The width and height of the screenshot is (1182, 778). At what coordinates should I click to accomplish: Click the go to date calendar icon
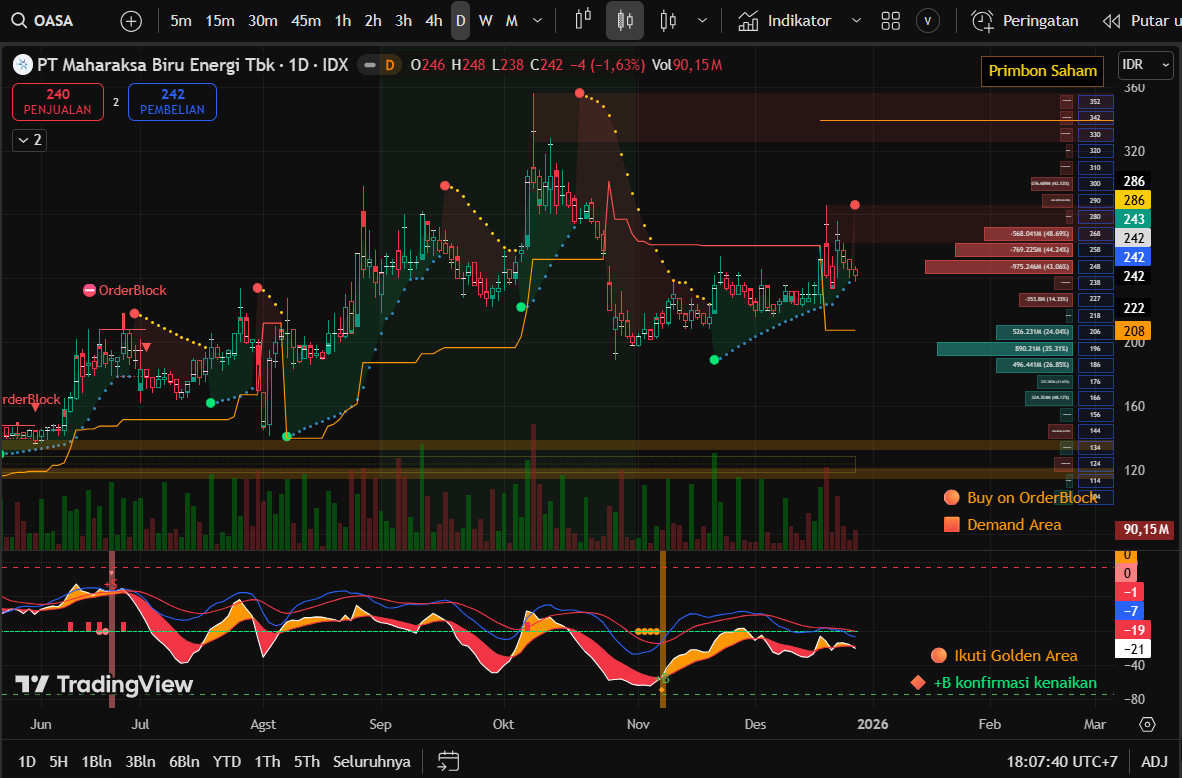(448, 761)
